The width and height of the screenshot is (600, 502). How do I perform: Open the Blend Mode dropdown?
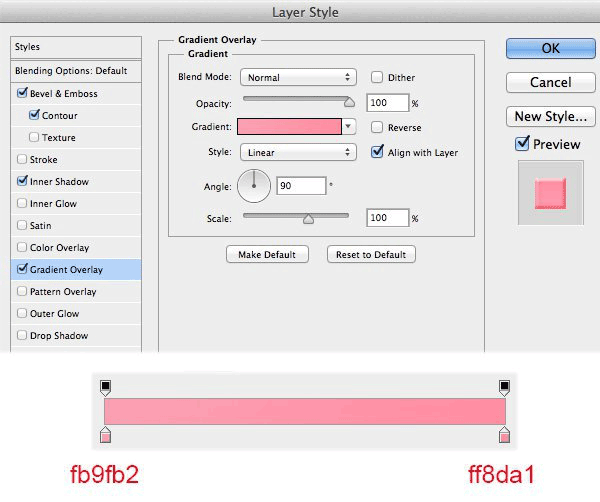click(x=298, y=77)
